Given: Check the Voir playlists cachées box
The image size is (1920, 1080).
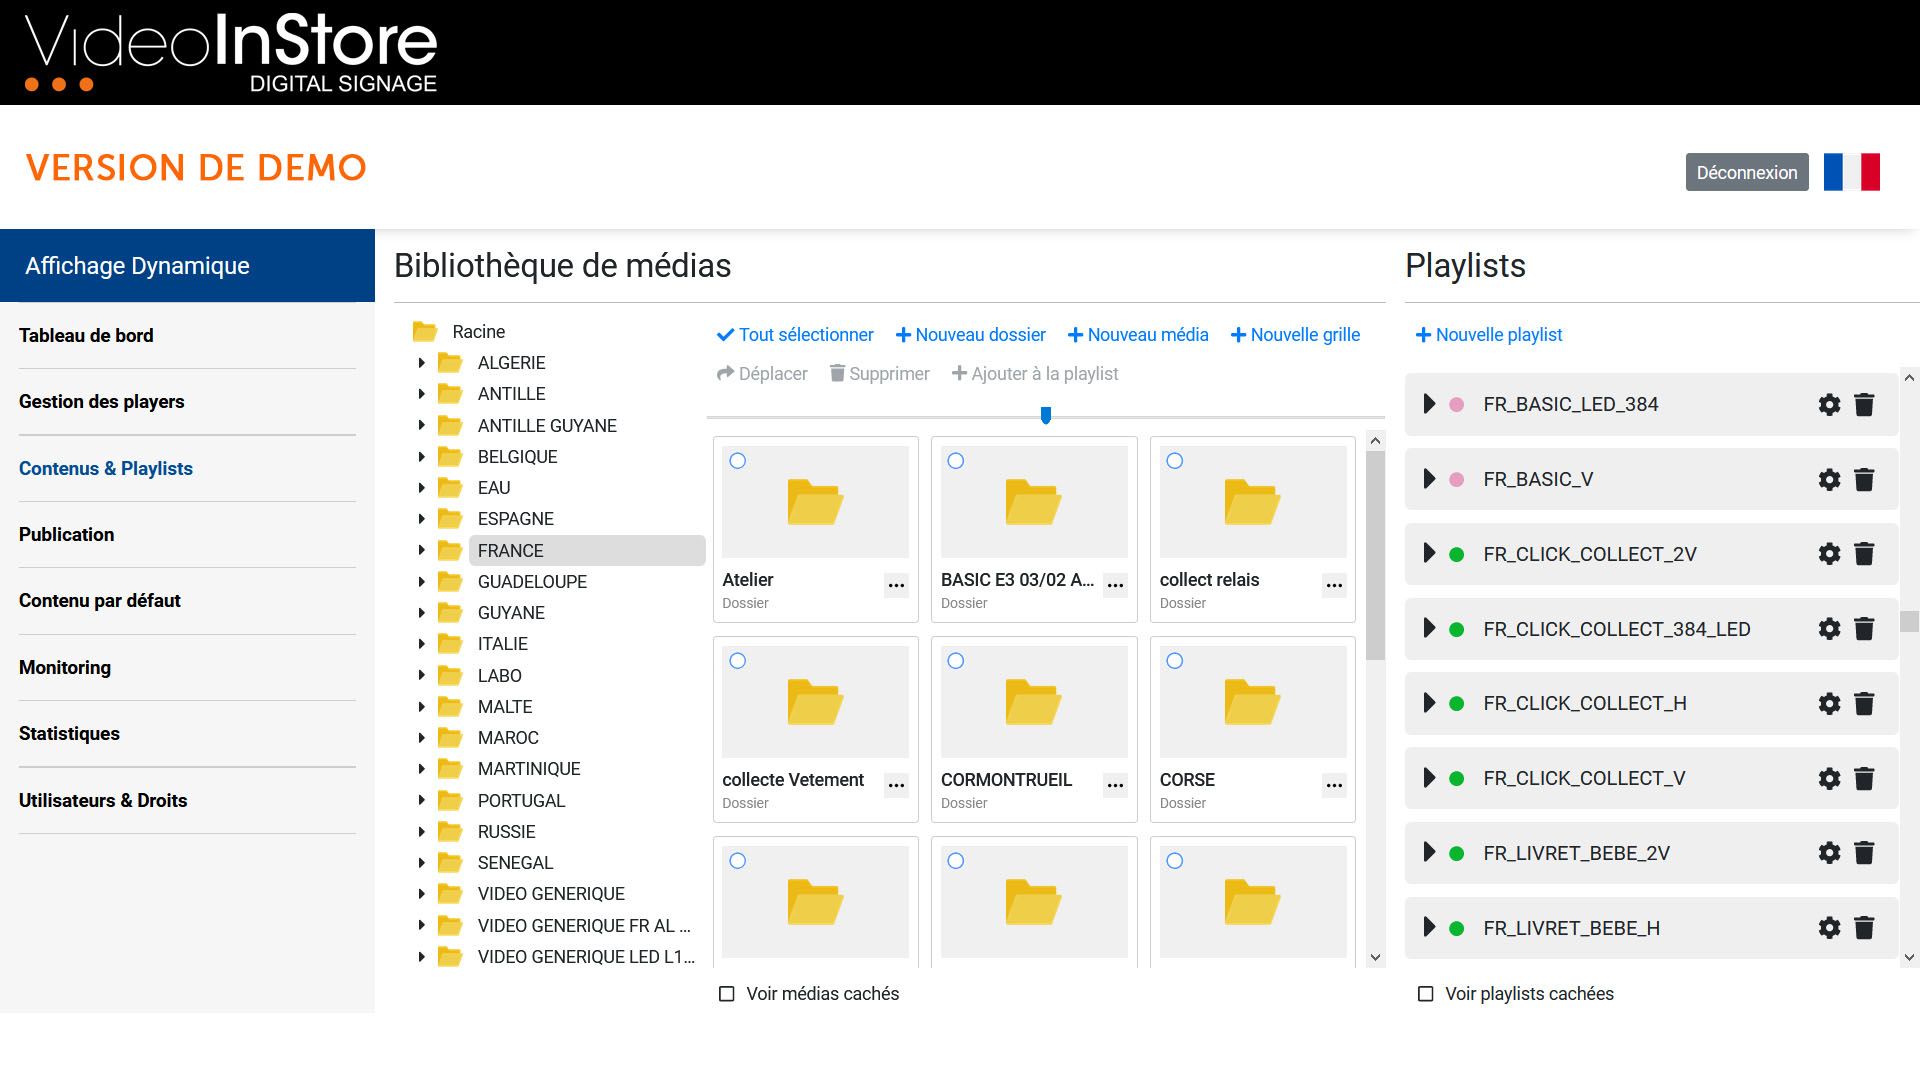Looking at the screenshot, I should (x=1426, y=994).
